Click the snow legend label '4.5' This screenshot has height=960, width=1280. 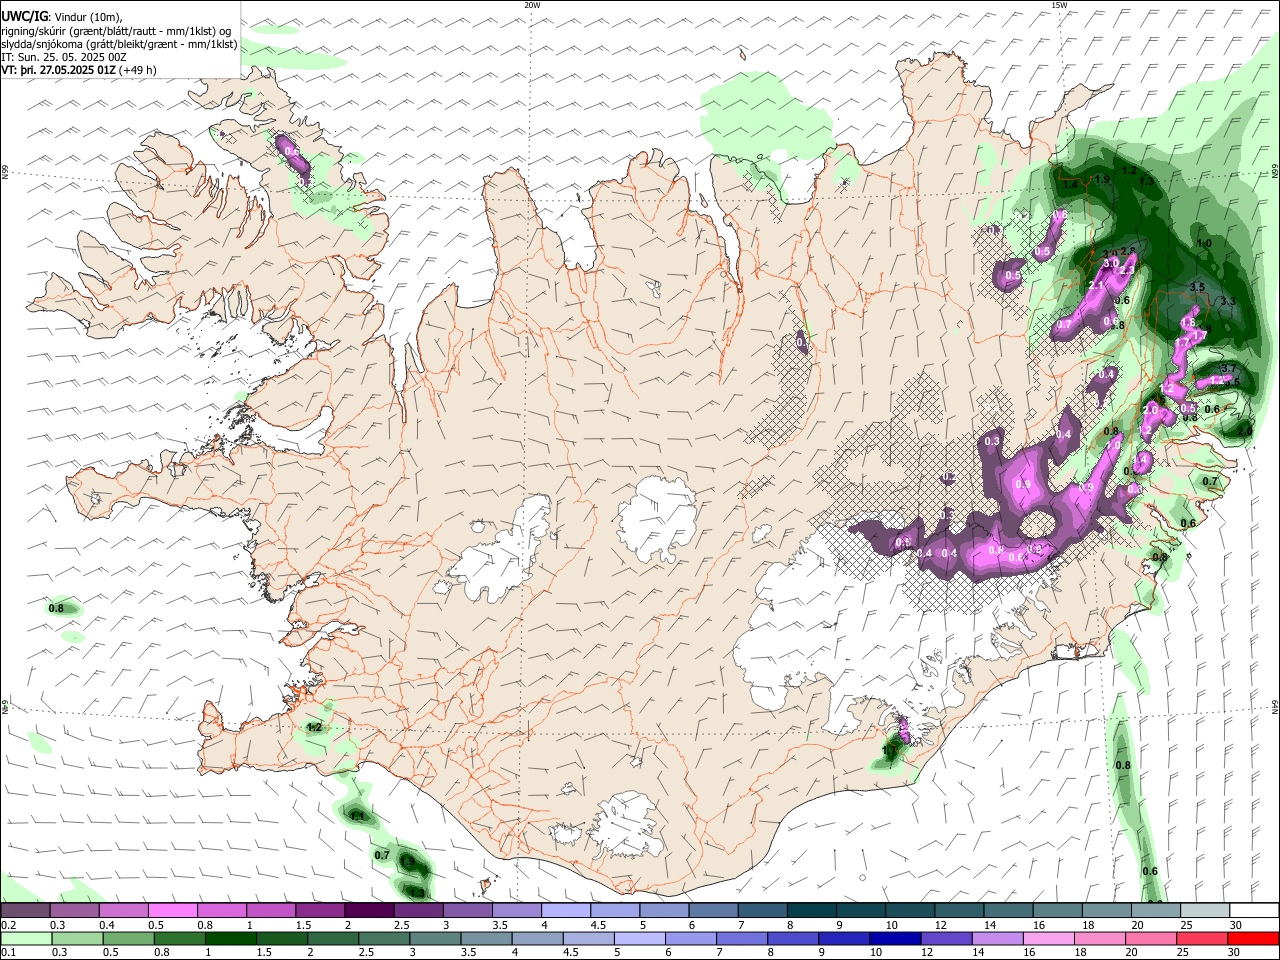point(598,926)
